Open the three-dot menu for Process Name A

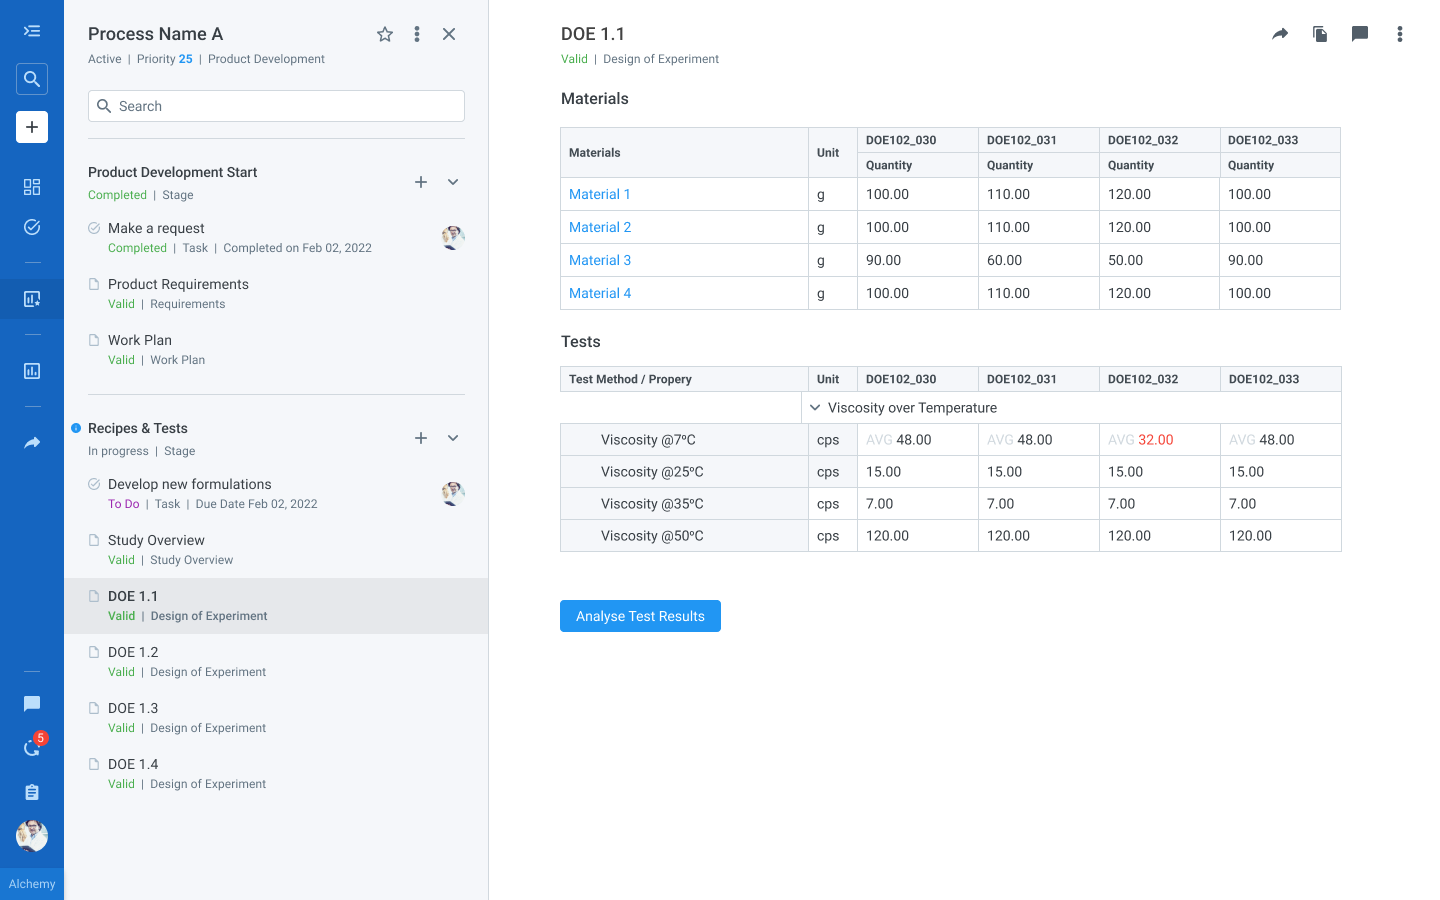coord(417,33)
